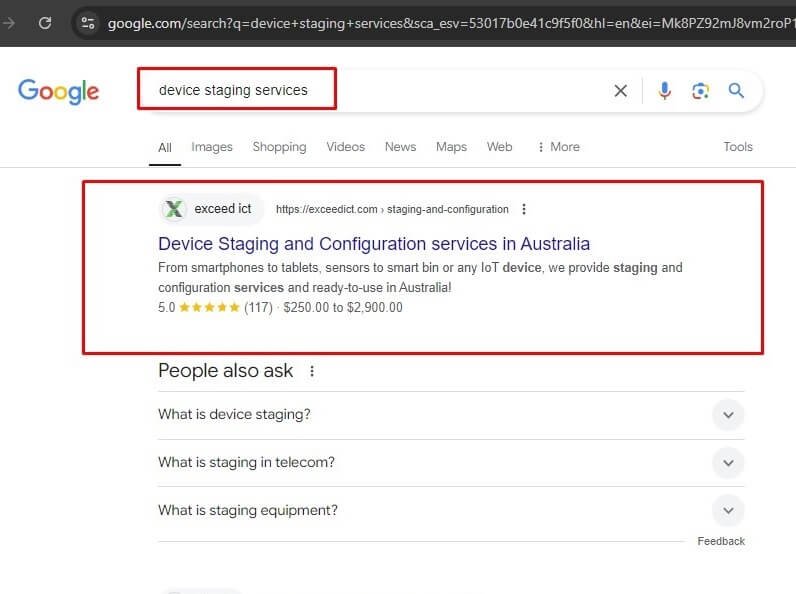
Task: Open three-dot menu beside exceedict result URL
Action: [524, 209]
